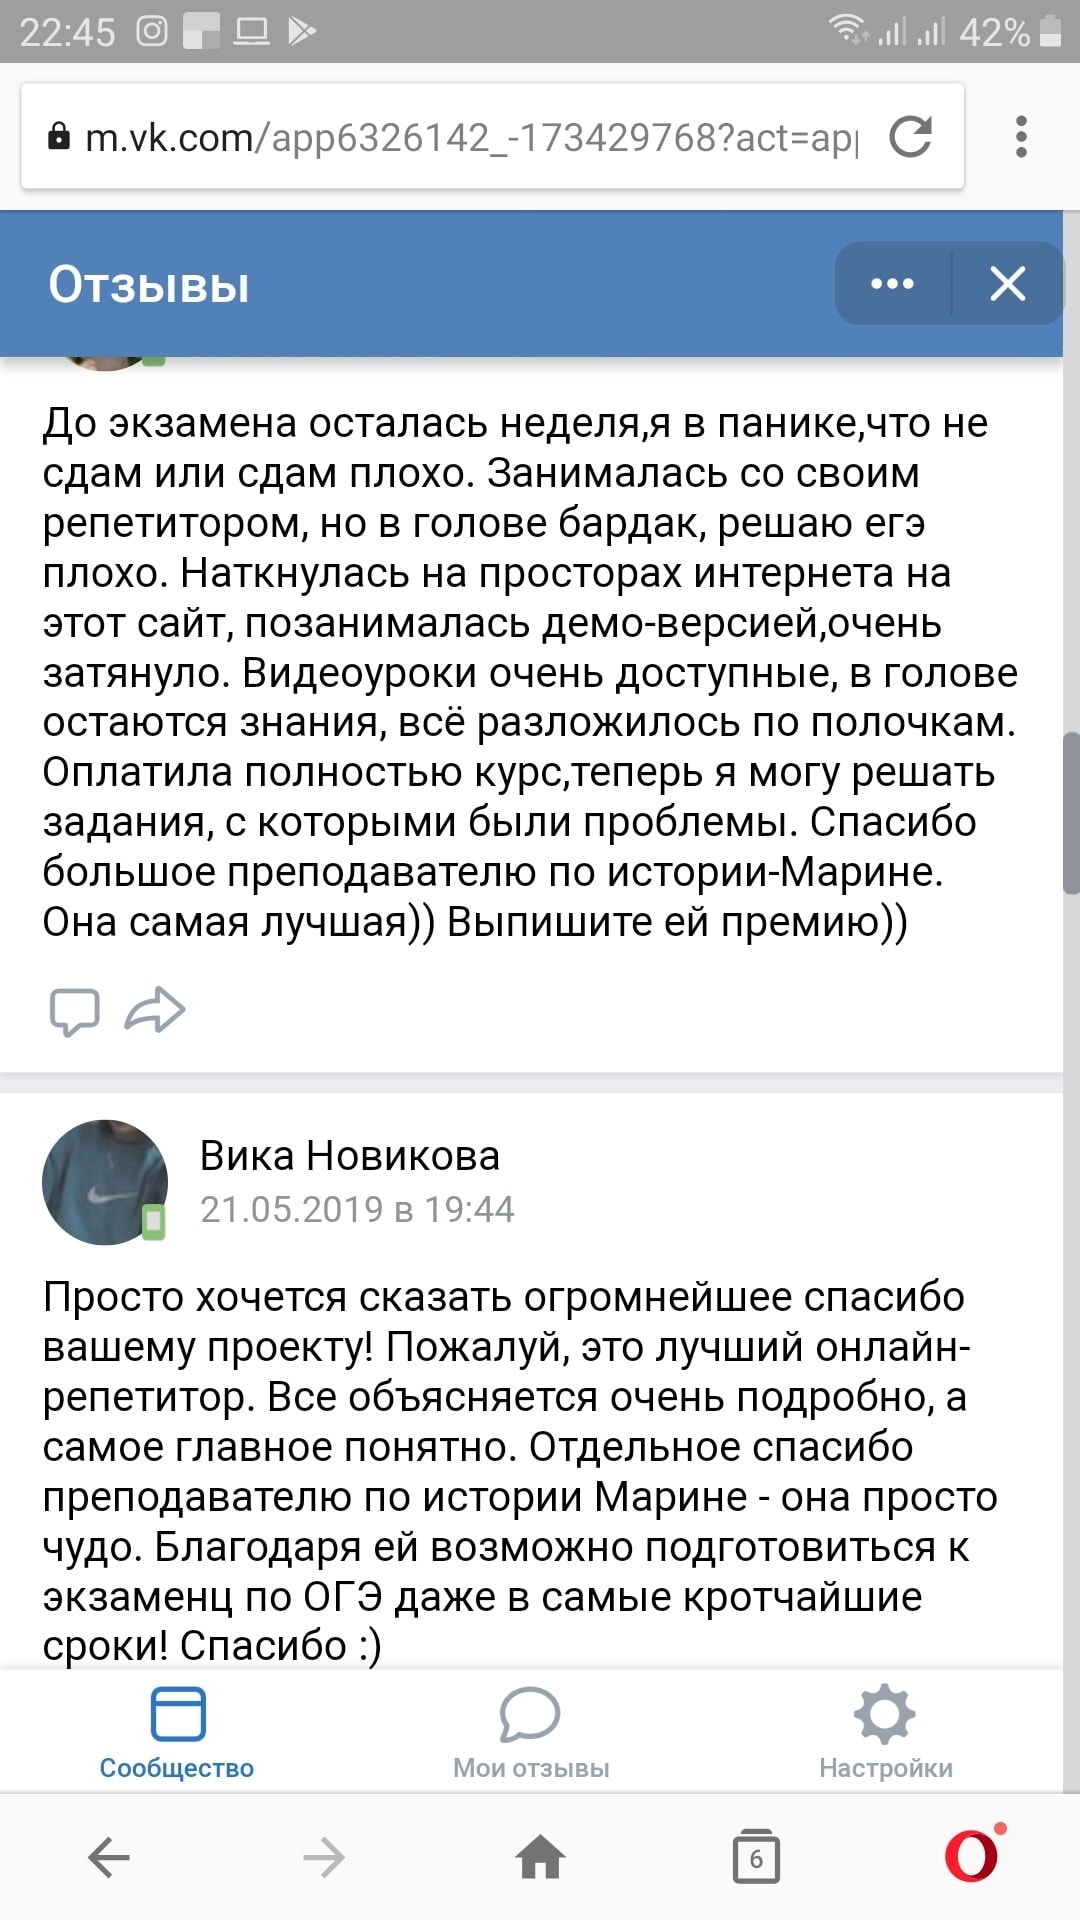Open the Opera menu button
Viewport: 1080px width, 1920px height.
pos(973,1856)
